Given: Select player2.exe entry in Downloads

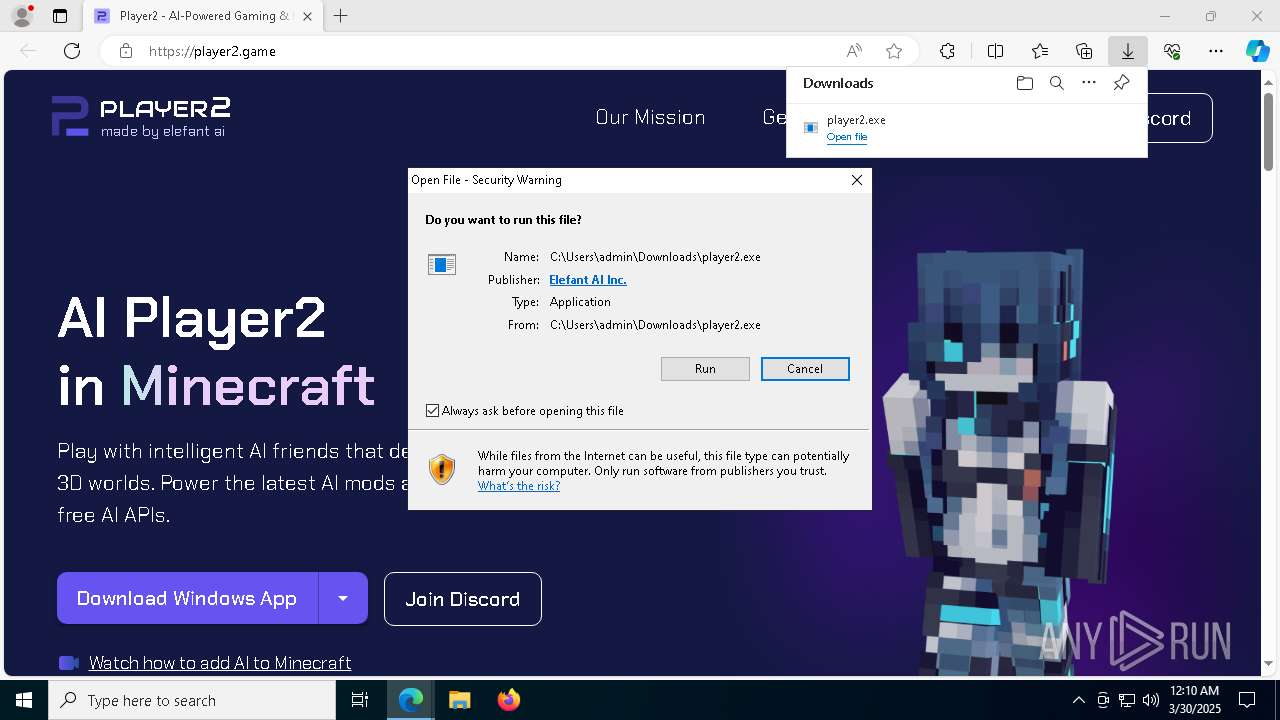Looking at the screenshot, I should (x=966, y=128).
